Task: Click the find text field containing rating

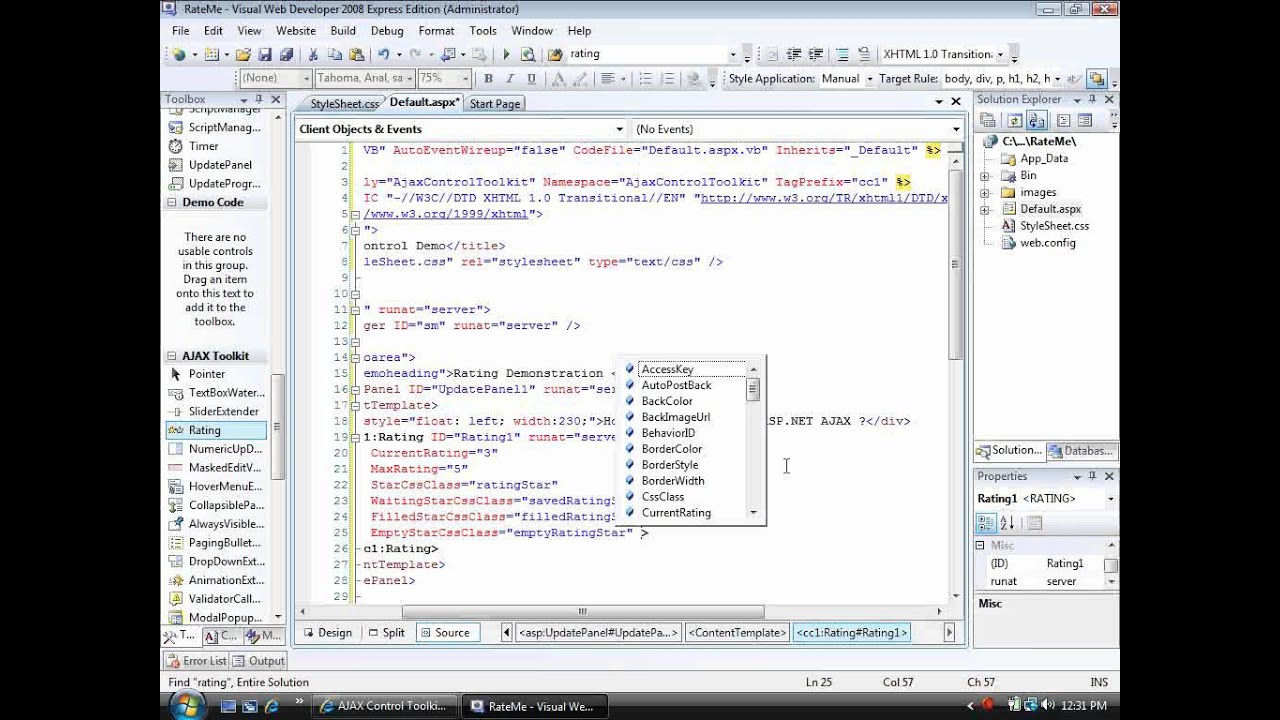Action: [x=646, y=55]
